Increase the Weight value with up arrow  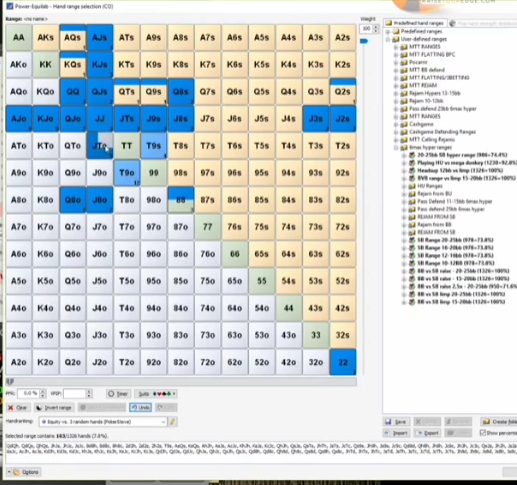pos(376,27)
